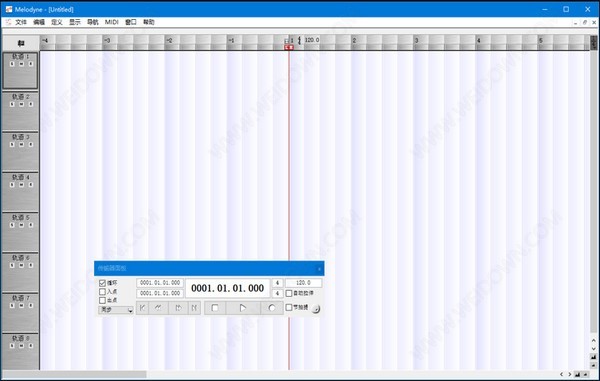Viewport: 600px width, 381px height.
Task: Toggle the M button on track 轨道 5
Action: pos(21,225)
